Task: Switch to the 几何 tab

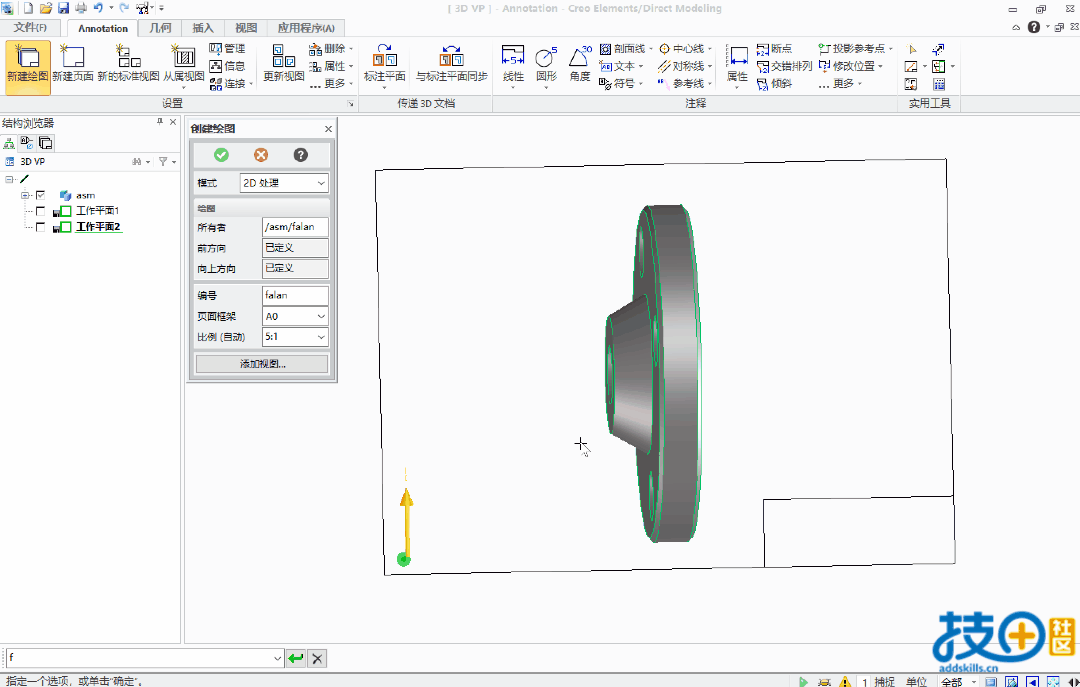Action: (160, 28)
